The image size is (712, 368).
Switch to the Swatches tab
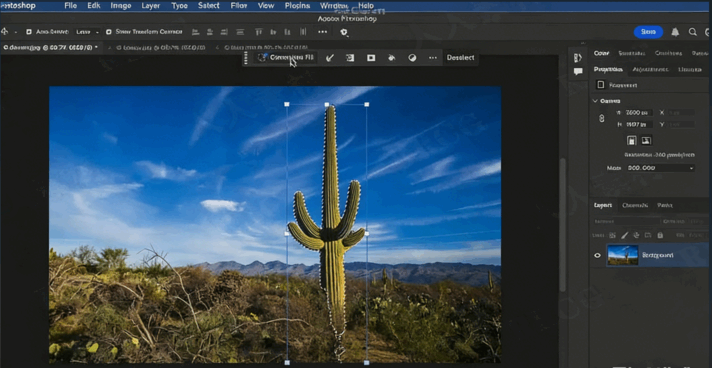[632, 53]
